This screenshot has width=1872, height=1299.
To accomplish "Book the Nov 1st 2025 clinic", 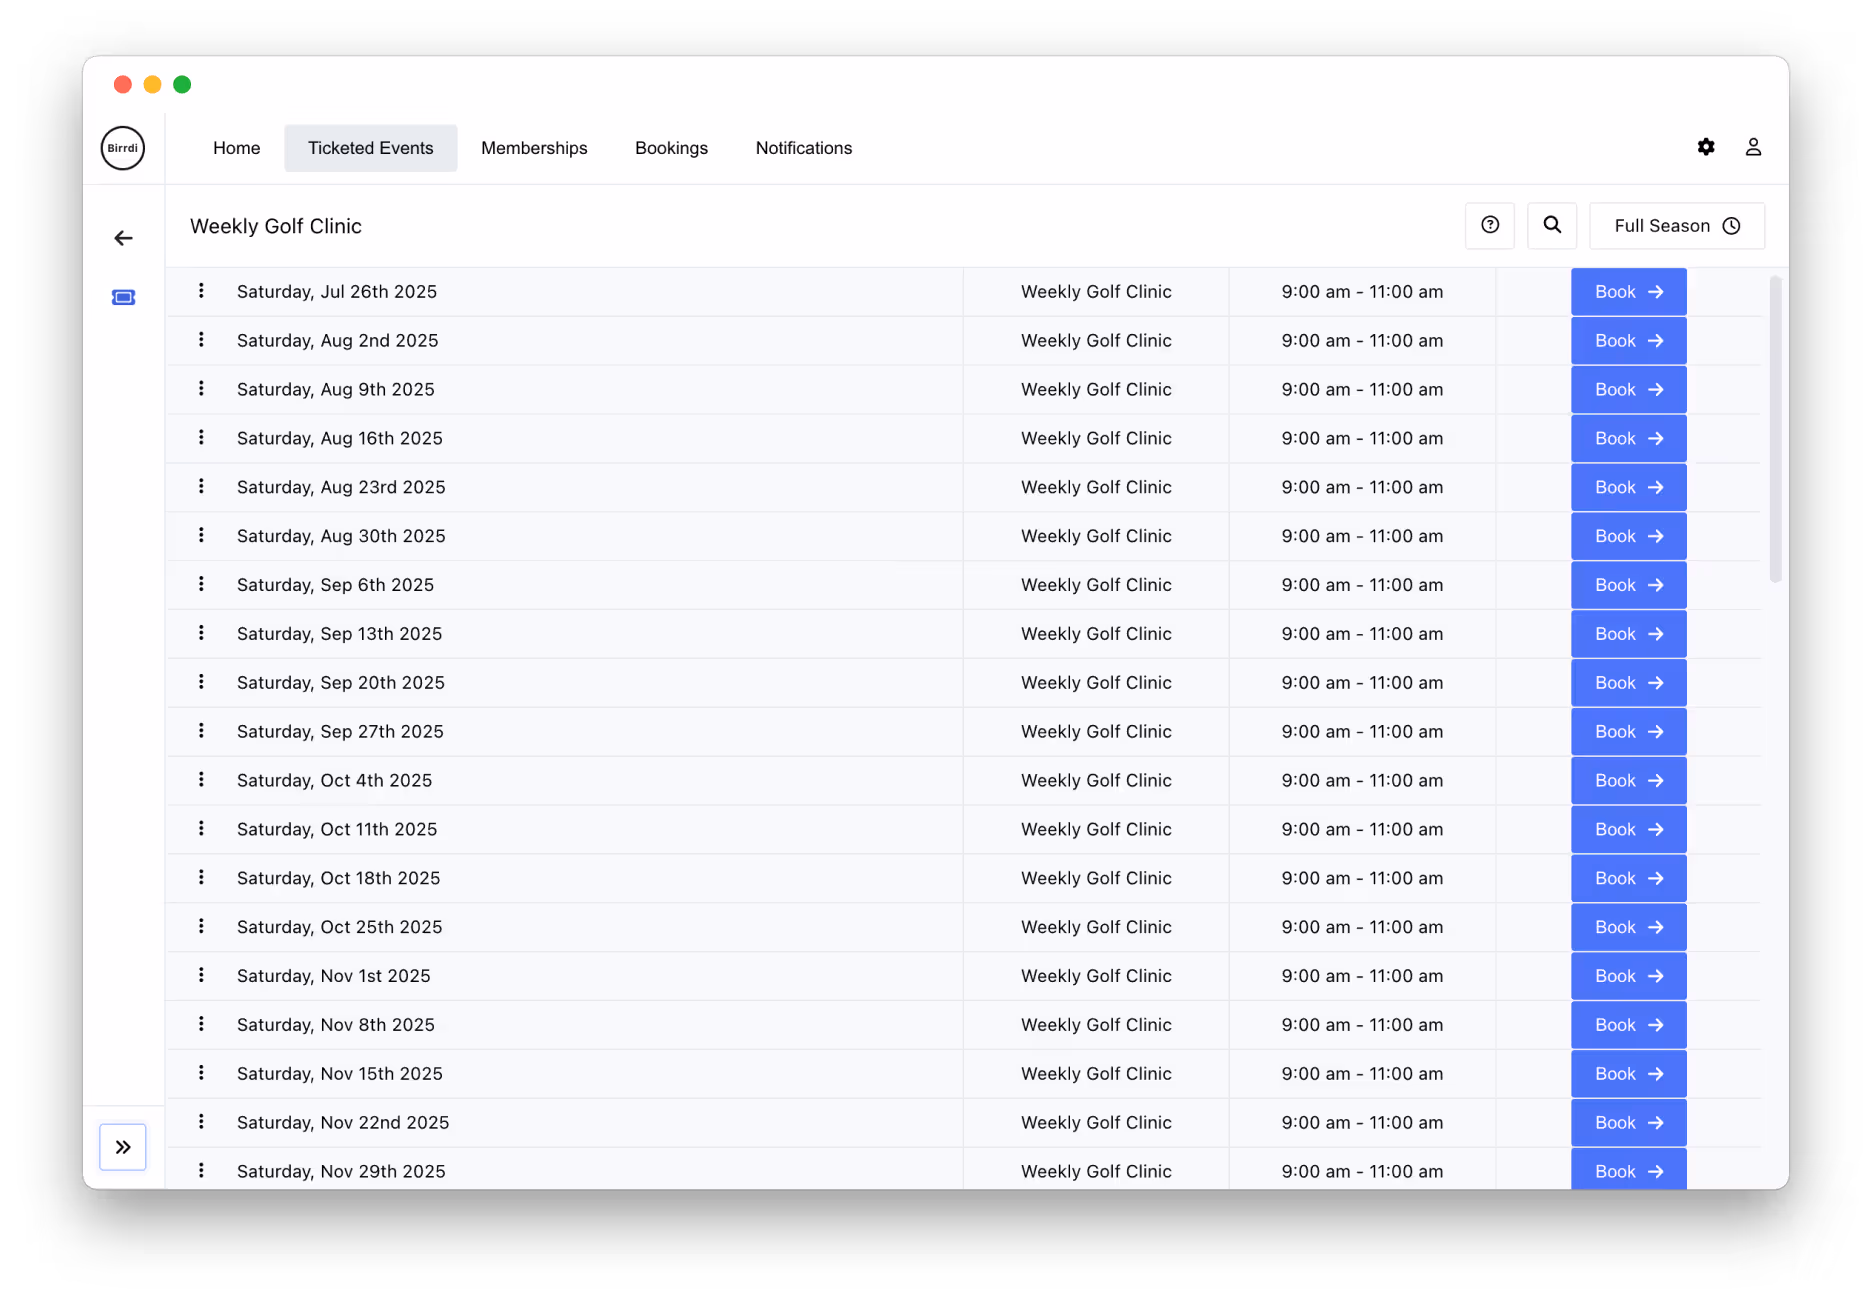I will (x=1628, y=976).
